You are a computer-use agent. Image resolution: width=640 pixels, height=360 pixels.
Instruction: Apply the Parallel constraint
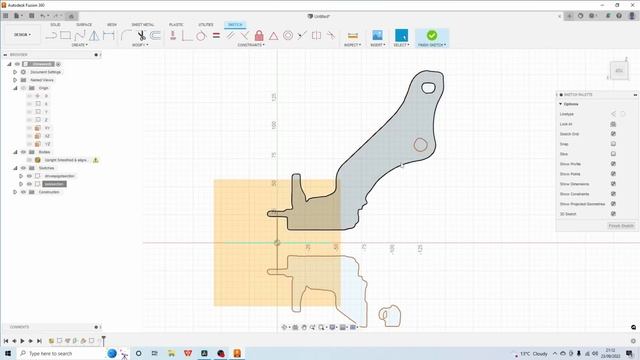coord(231,36)
